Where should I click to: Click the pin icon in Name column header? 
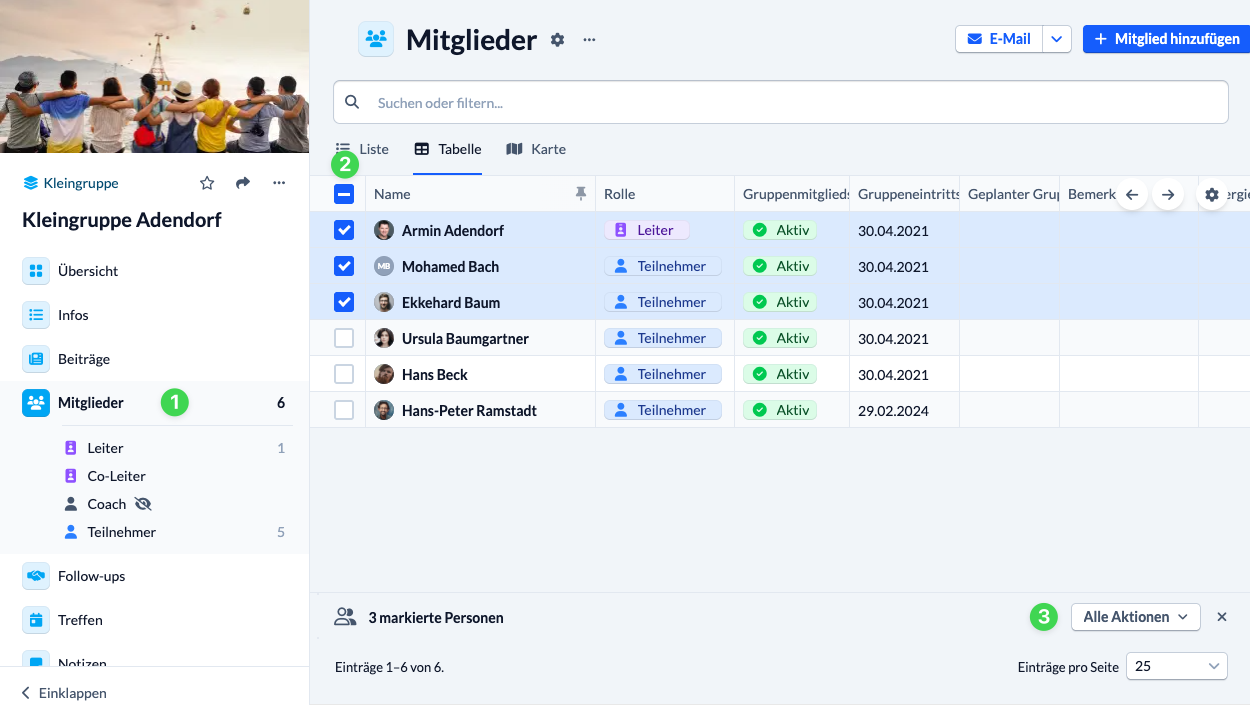pyautogui.click(x=581, y=194)
